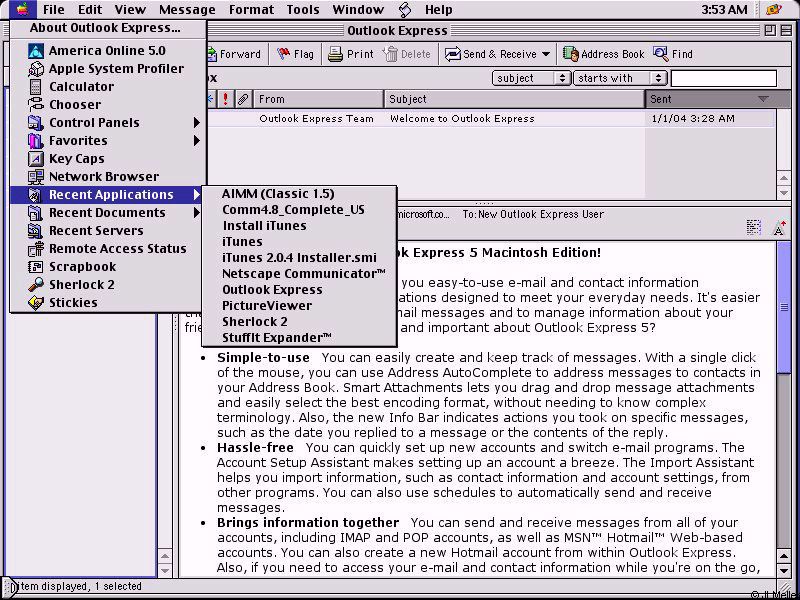This screenshot has height=600, width=800.
Task: Click the filter search text field
Action: click(723, 78)
